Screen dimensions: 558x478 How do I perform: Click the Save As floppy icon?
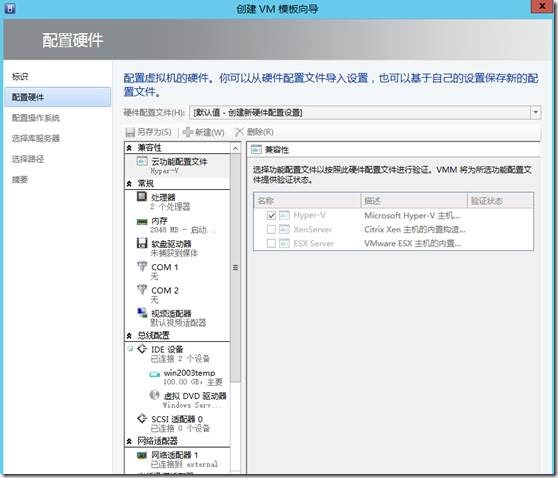130,132
